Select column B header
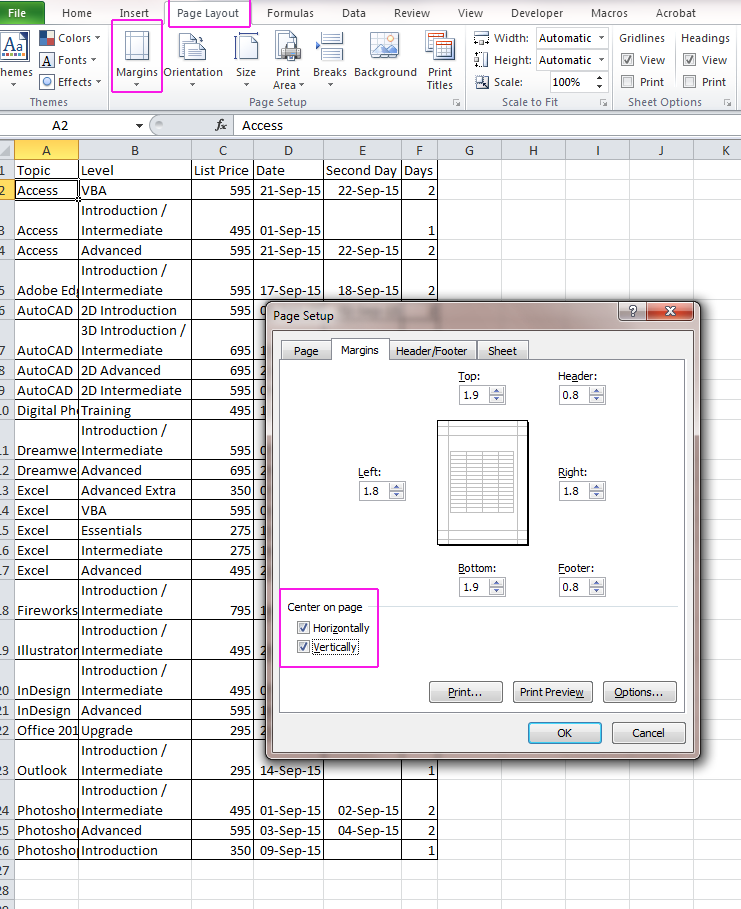741x909 pixels. [x=135, y=151]
